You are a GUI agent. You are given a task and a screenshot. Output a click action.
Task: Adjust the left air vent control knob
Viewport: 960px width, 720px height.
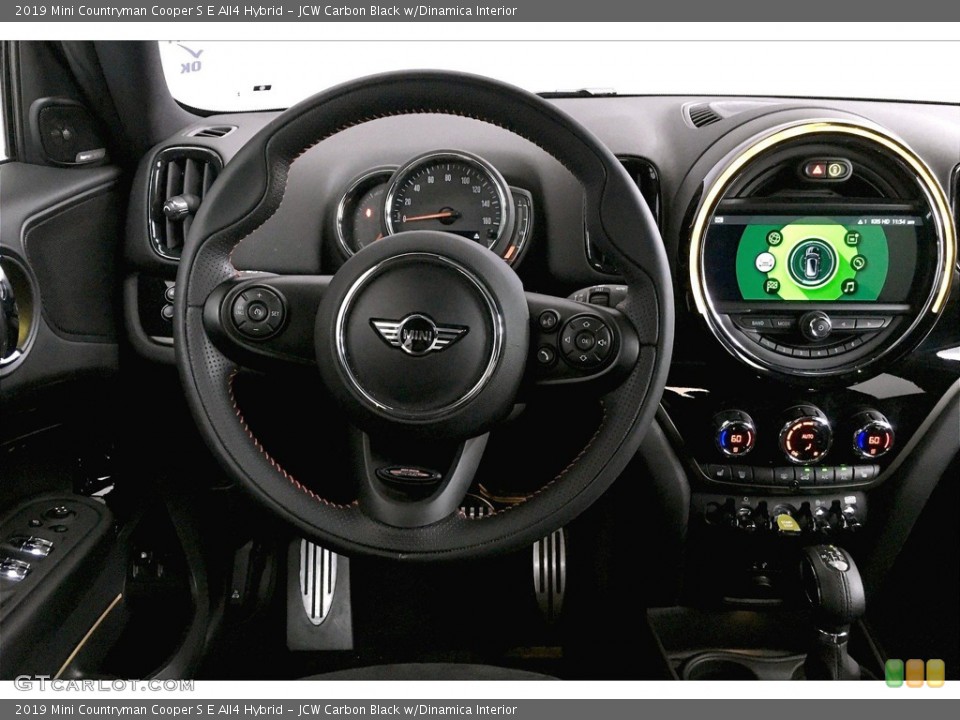[x=179, y=206]
